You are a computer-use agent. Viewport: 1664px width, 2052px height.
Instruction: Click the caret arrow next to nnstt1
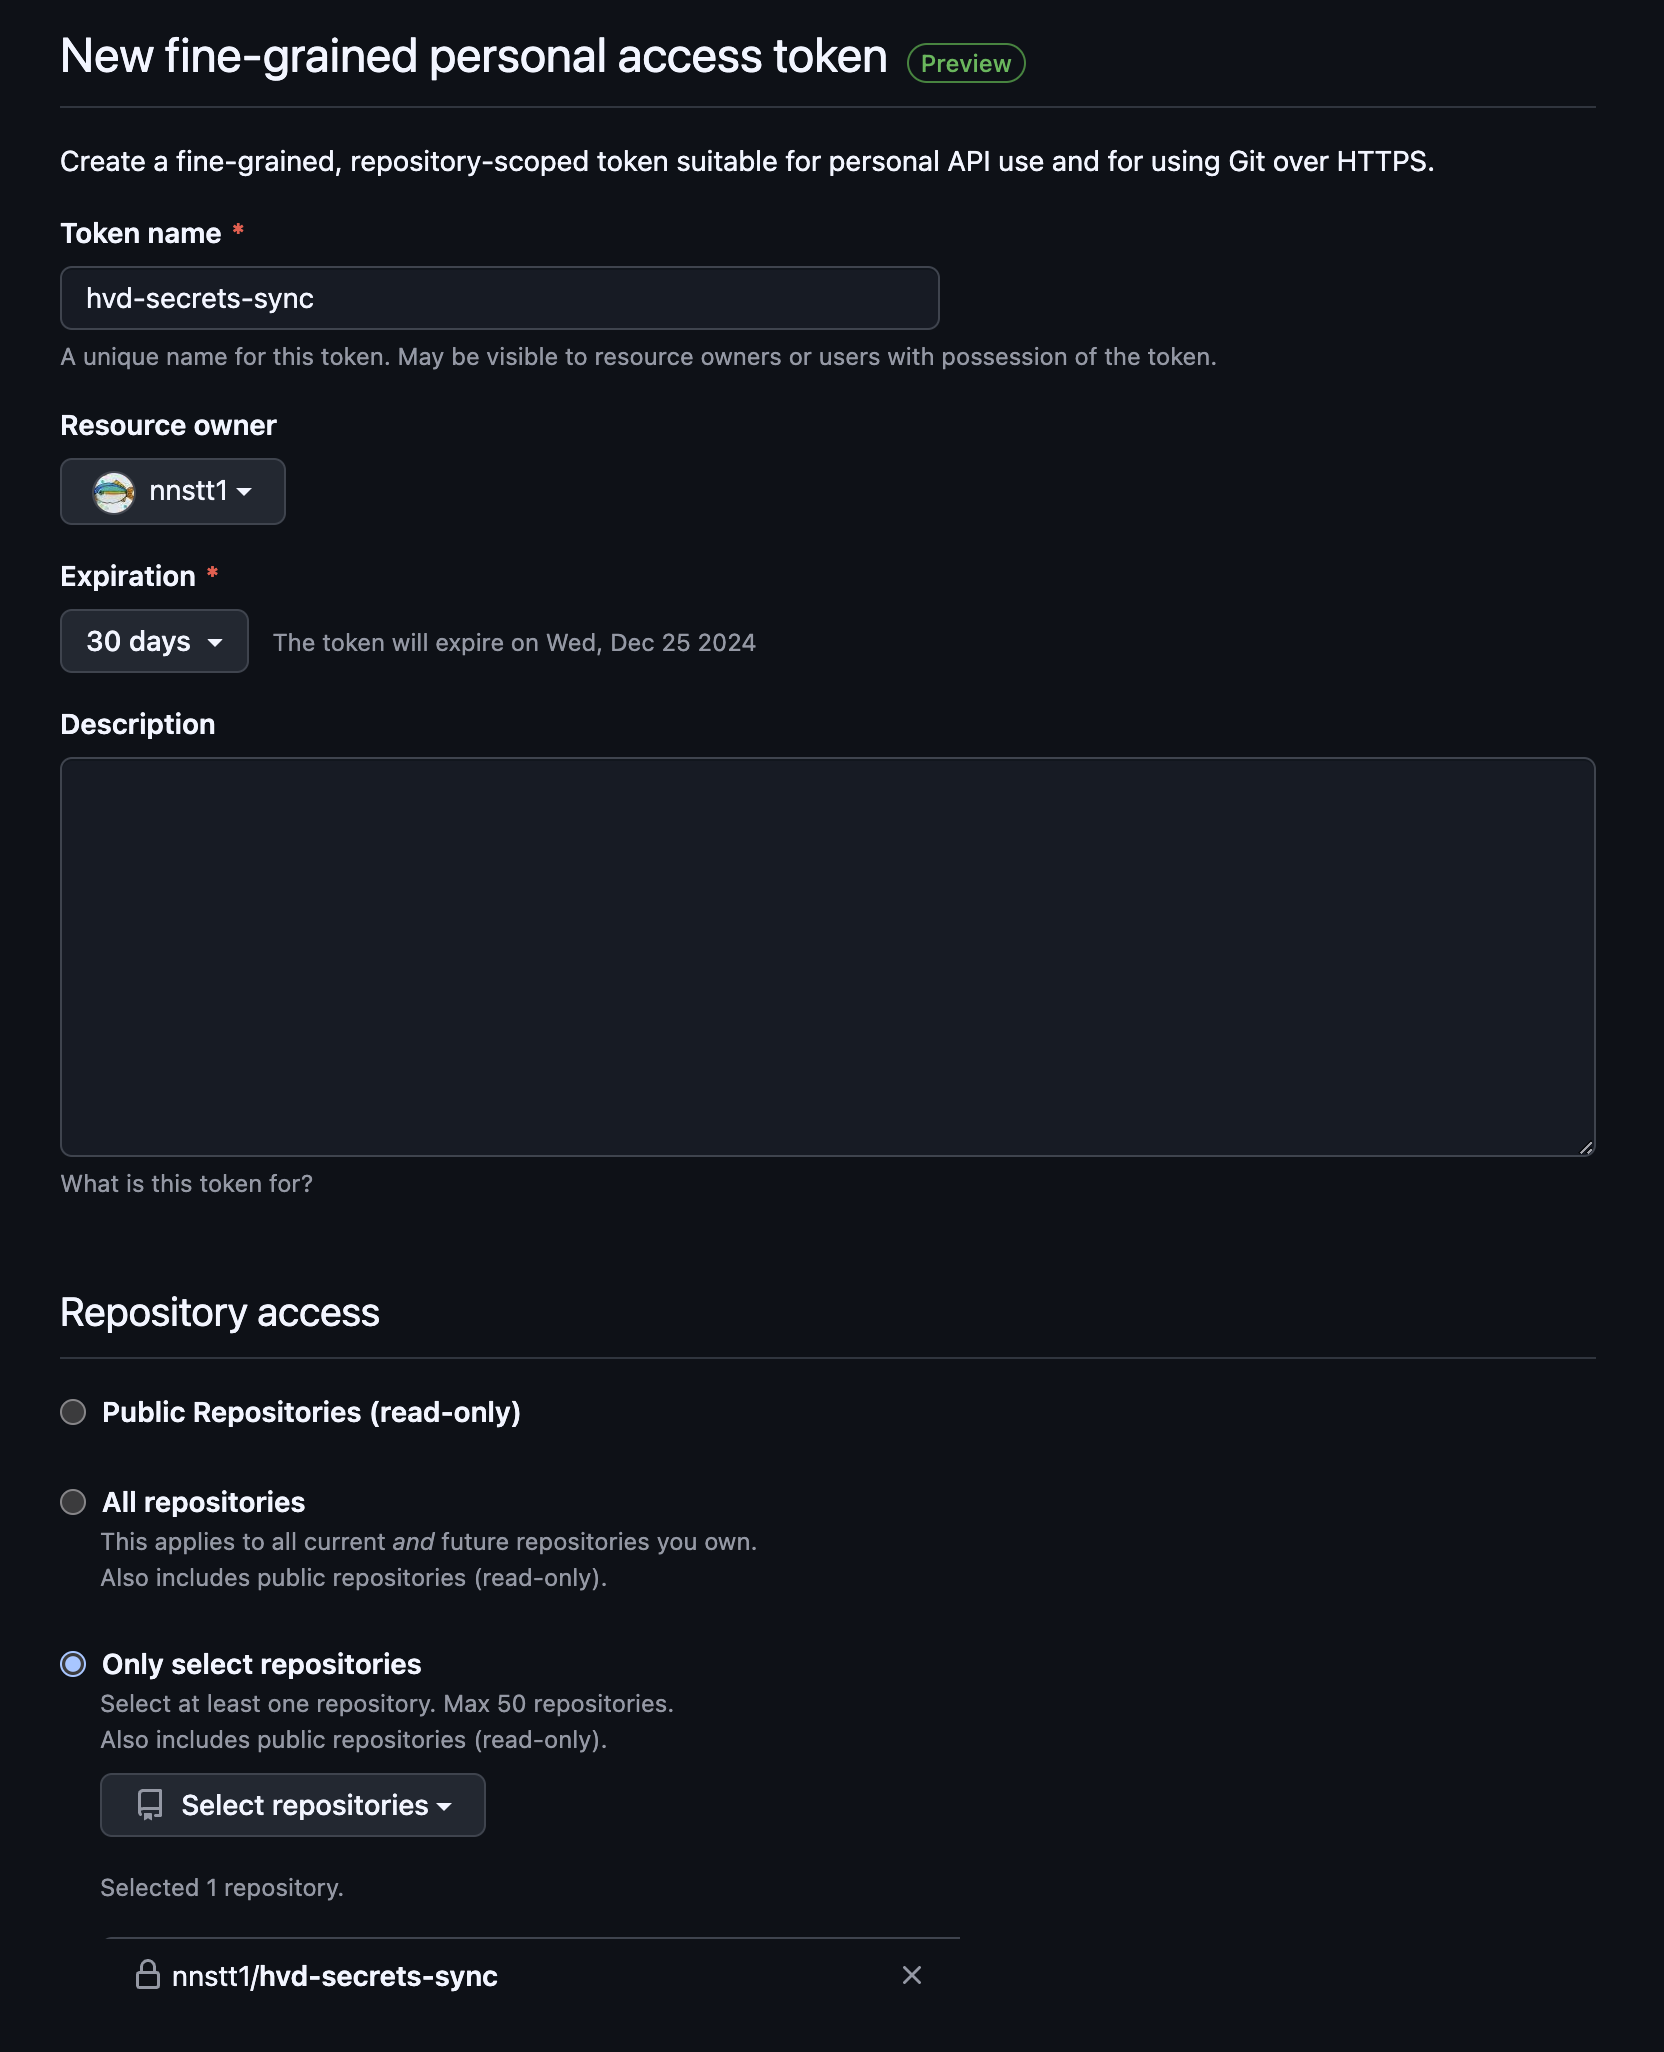pos(244,492)
